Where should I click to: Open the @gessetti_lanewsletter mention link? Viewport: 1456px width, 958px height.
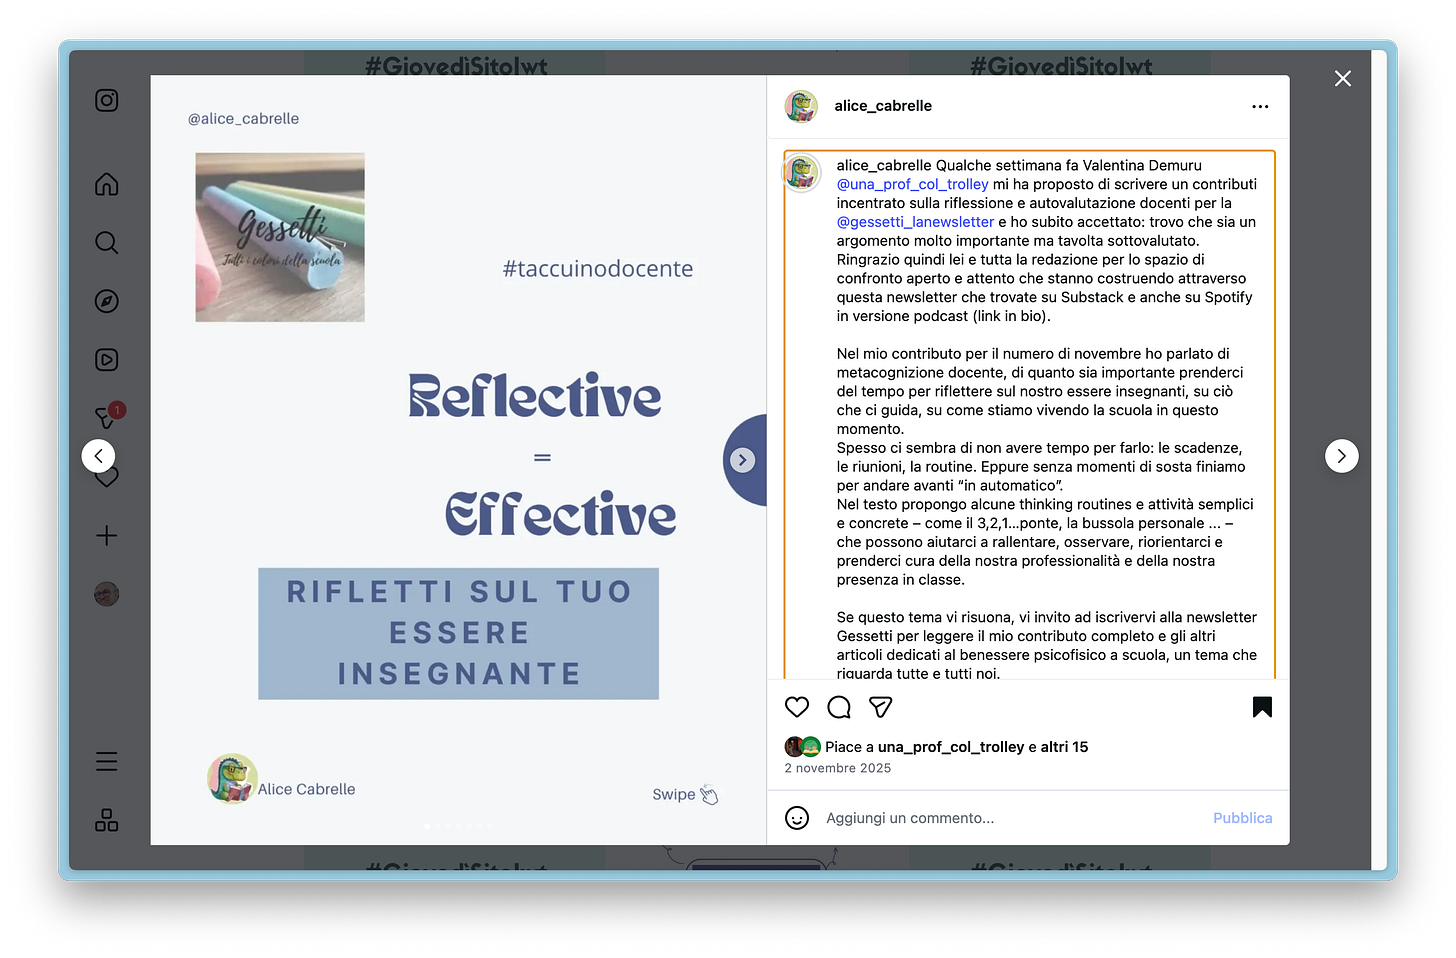click(915, 222)
